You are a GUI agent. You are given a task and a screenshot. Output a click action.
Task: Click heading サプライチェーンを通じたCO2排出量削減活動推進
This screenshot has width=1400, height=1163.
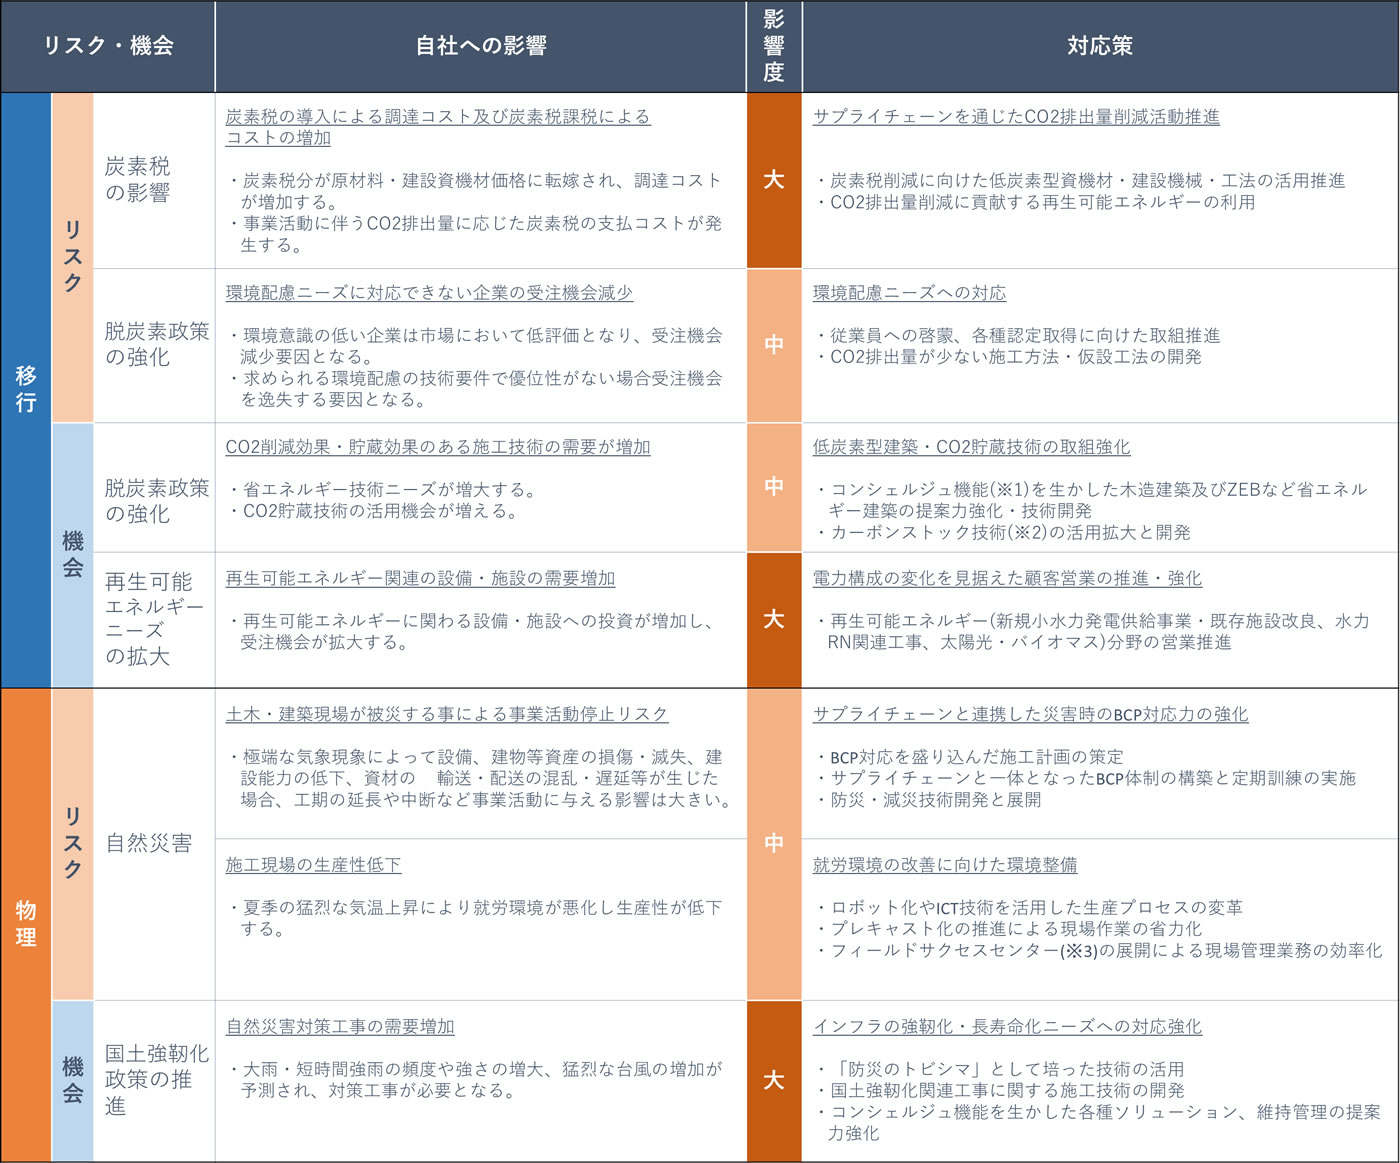tap(1016, 117)
